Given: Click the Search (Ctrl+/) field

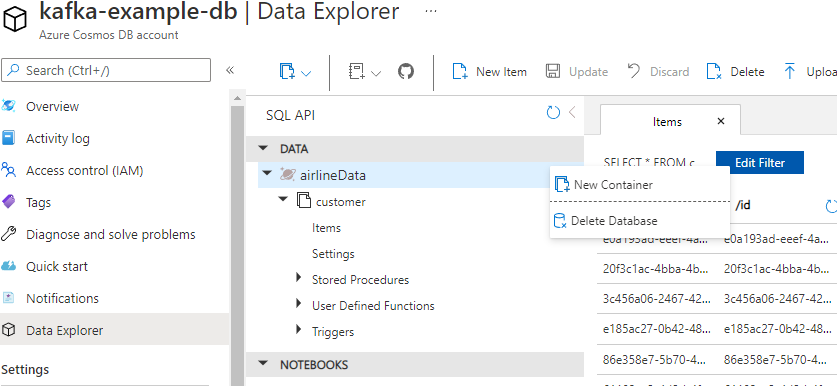Looking at the screenshot, I should [106, 70].
